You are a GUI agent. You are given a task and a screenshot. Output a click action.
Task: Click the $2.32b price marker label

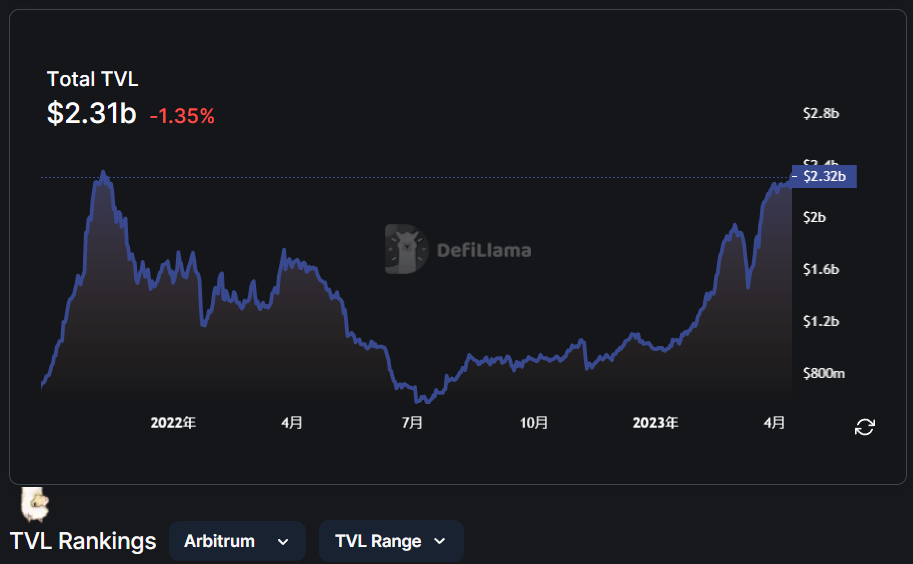click(x=824, y=176)
